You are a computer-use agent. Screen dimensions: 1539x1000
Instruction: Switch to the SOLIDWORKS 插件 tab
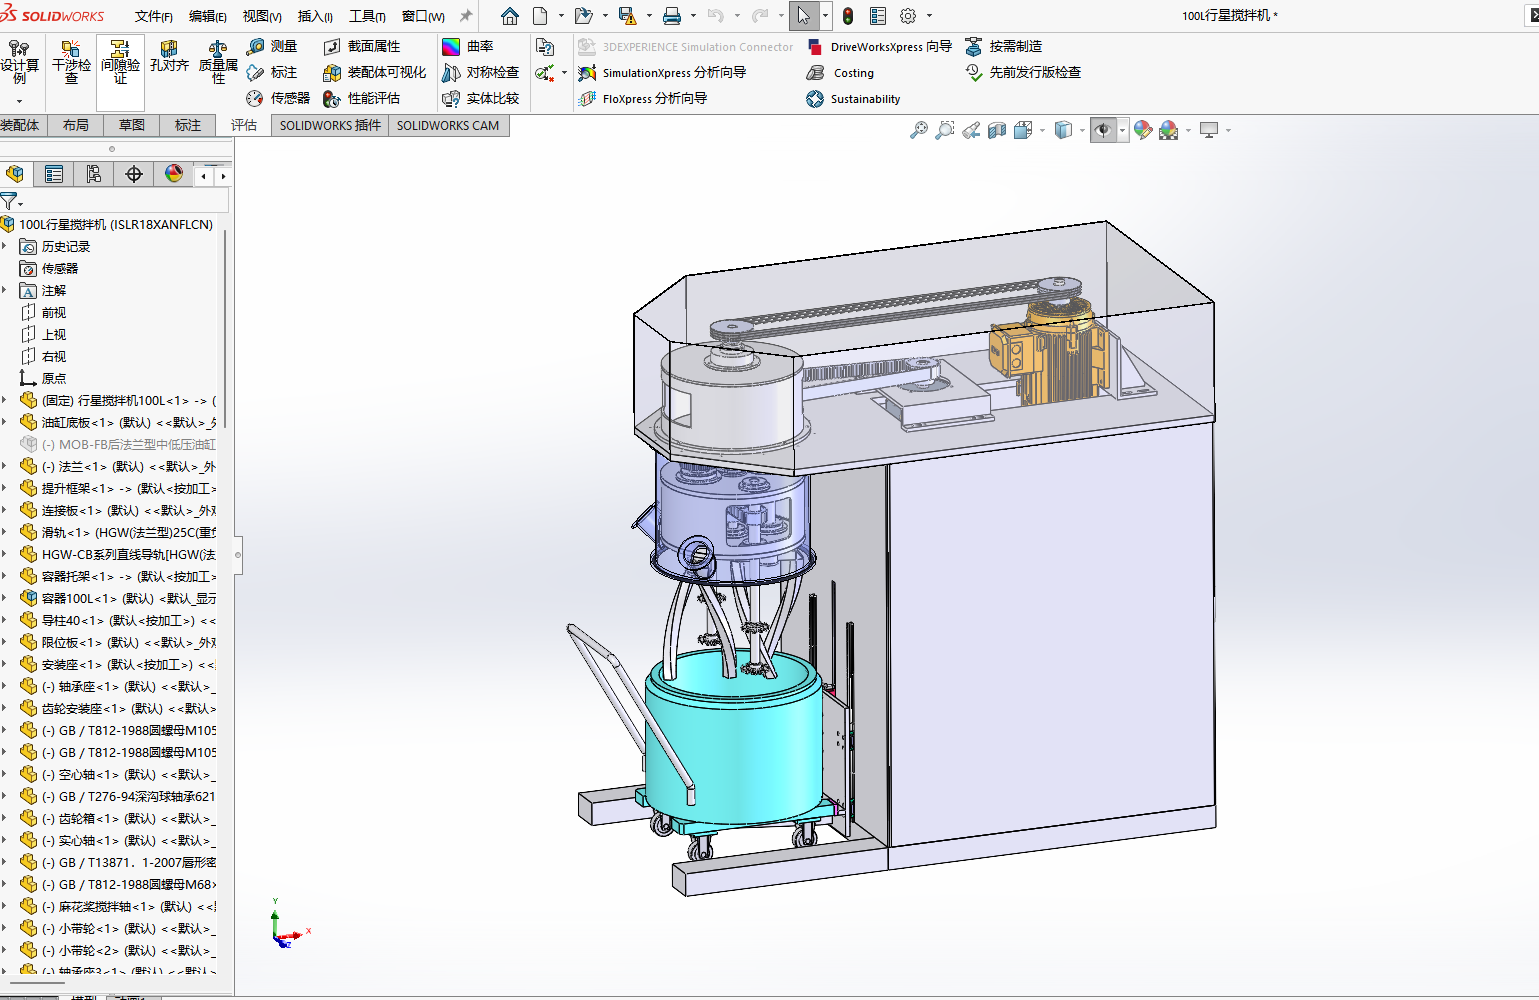[x=330, y=125]
